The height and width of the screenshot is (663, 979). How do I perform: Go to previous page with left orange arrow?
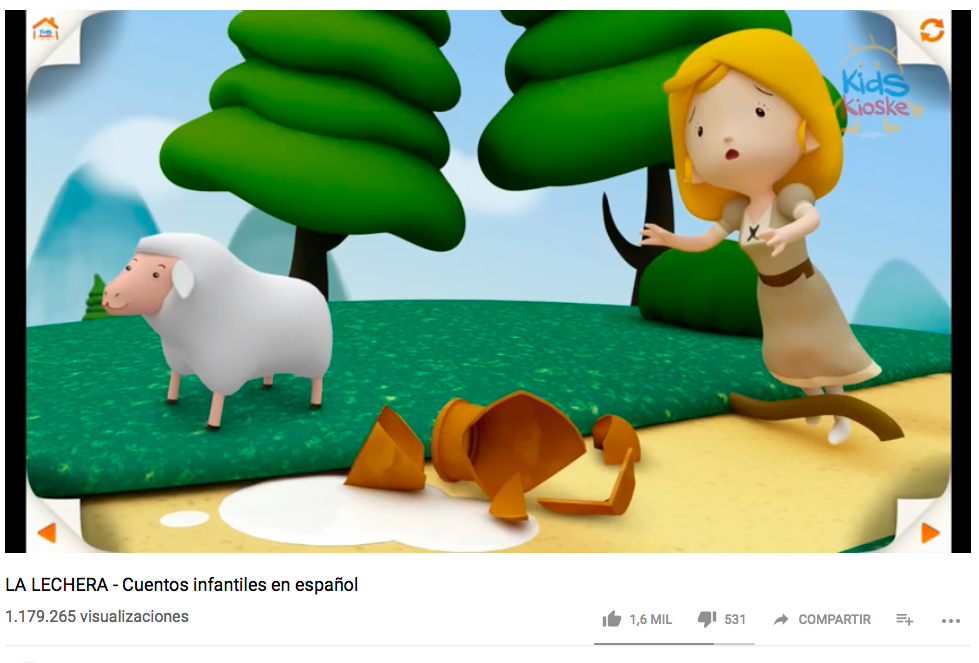(x=47, y=533)
